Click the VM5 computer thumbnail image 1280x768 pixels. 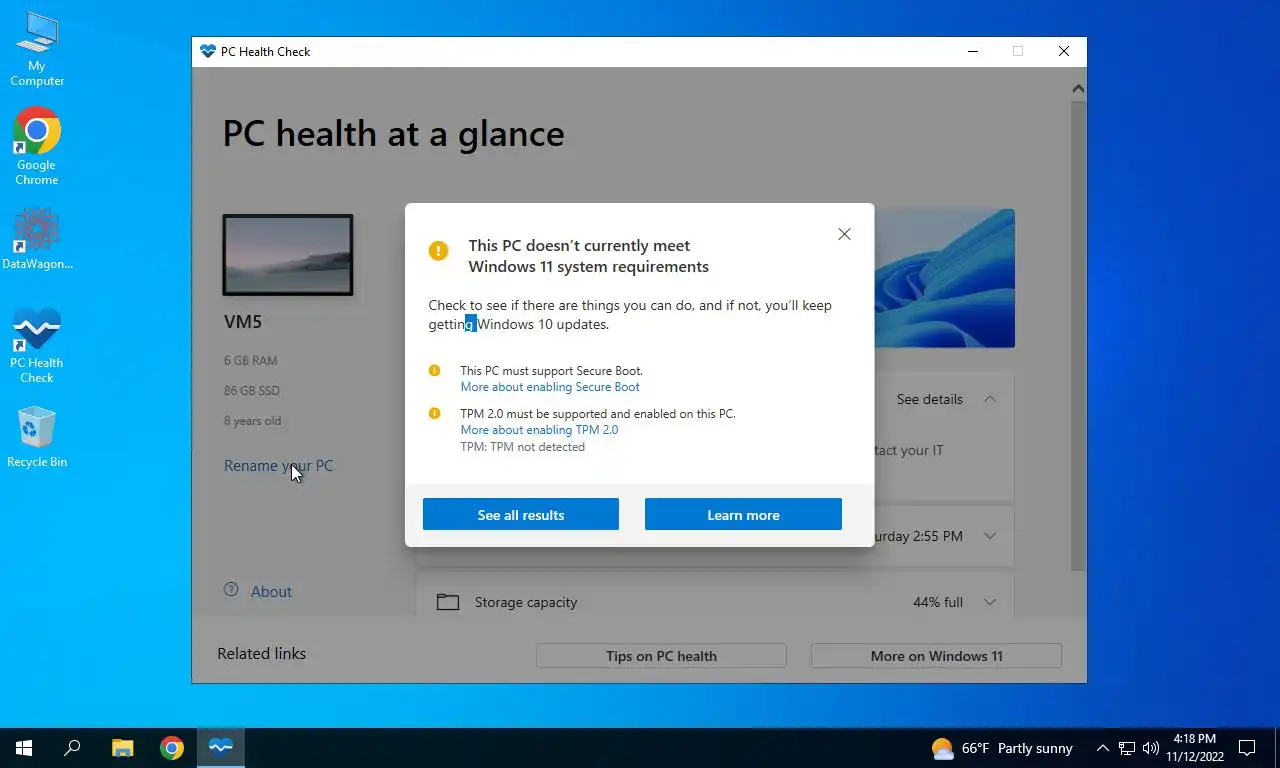(288, 255)
